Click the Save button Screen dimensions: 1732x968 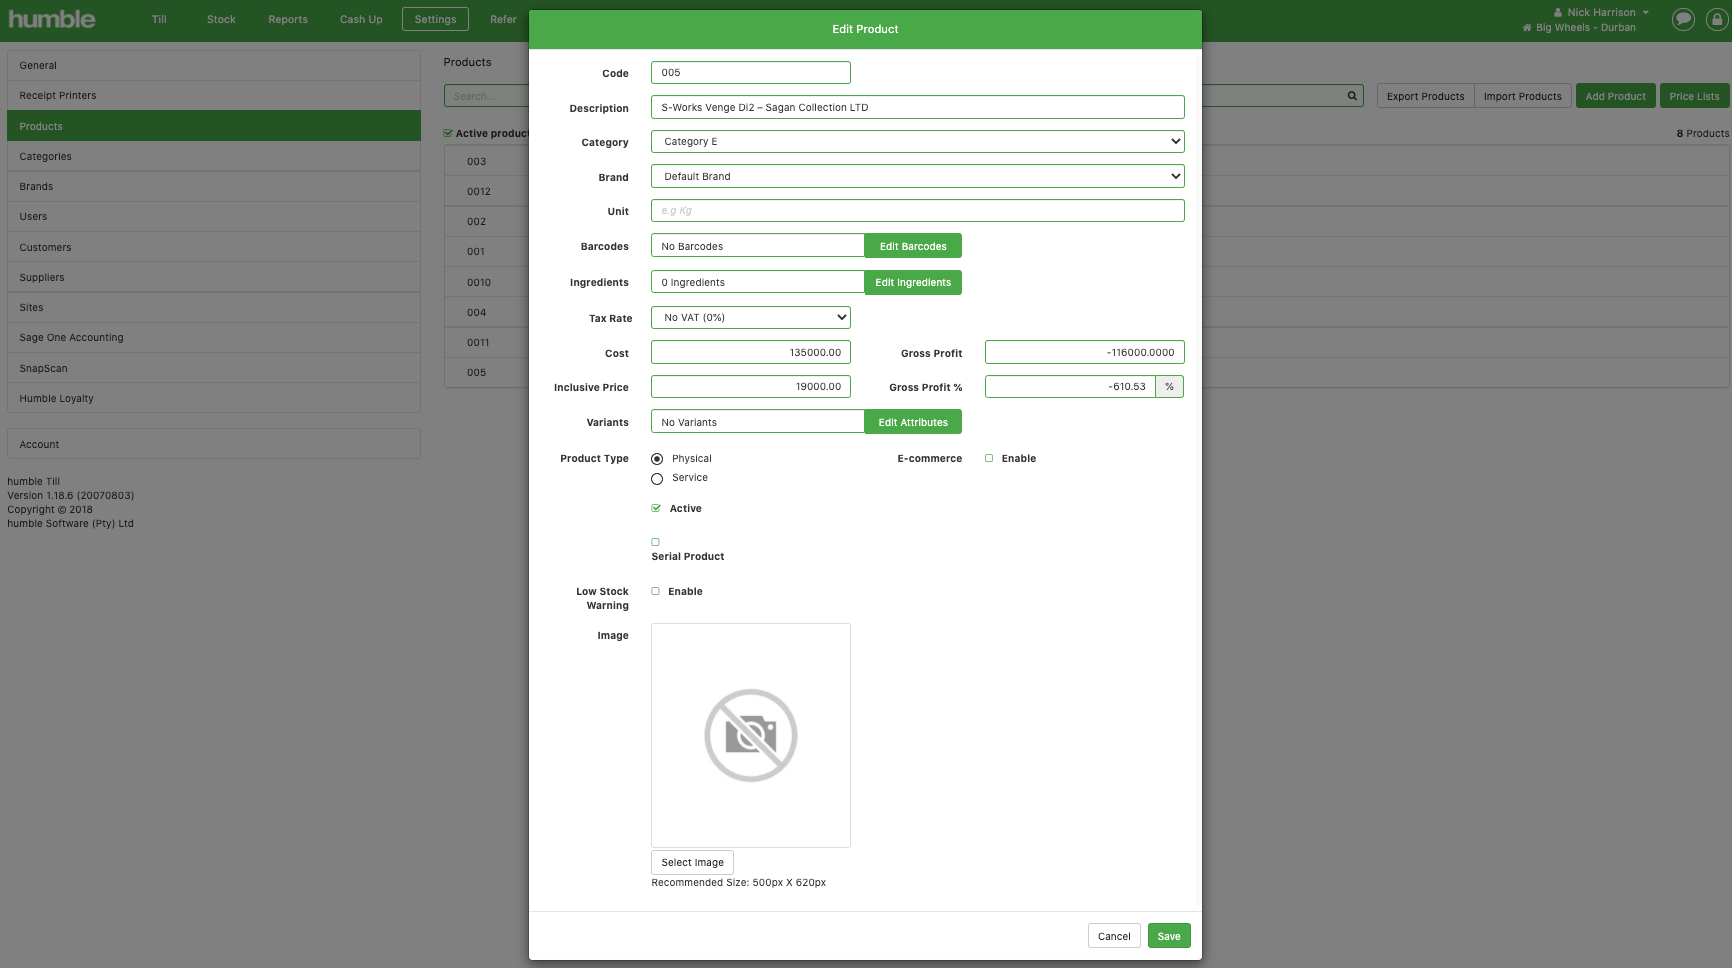point(1169,936)
